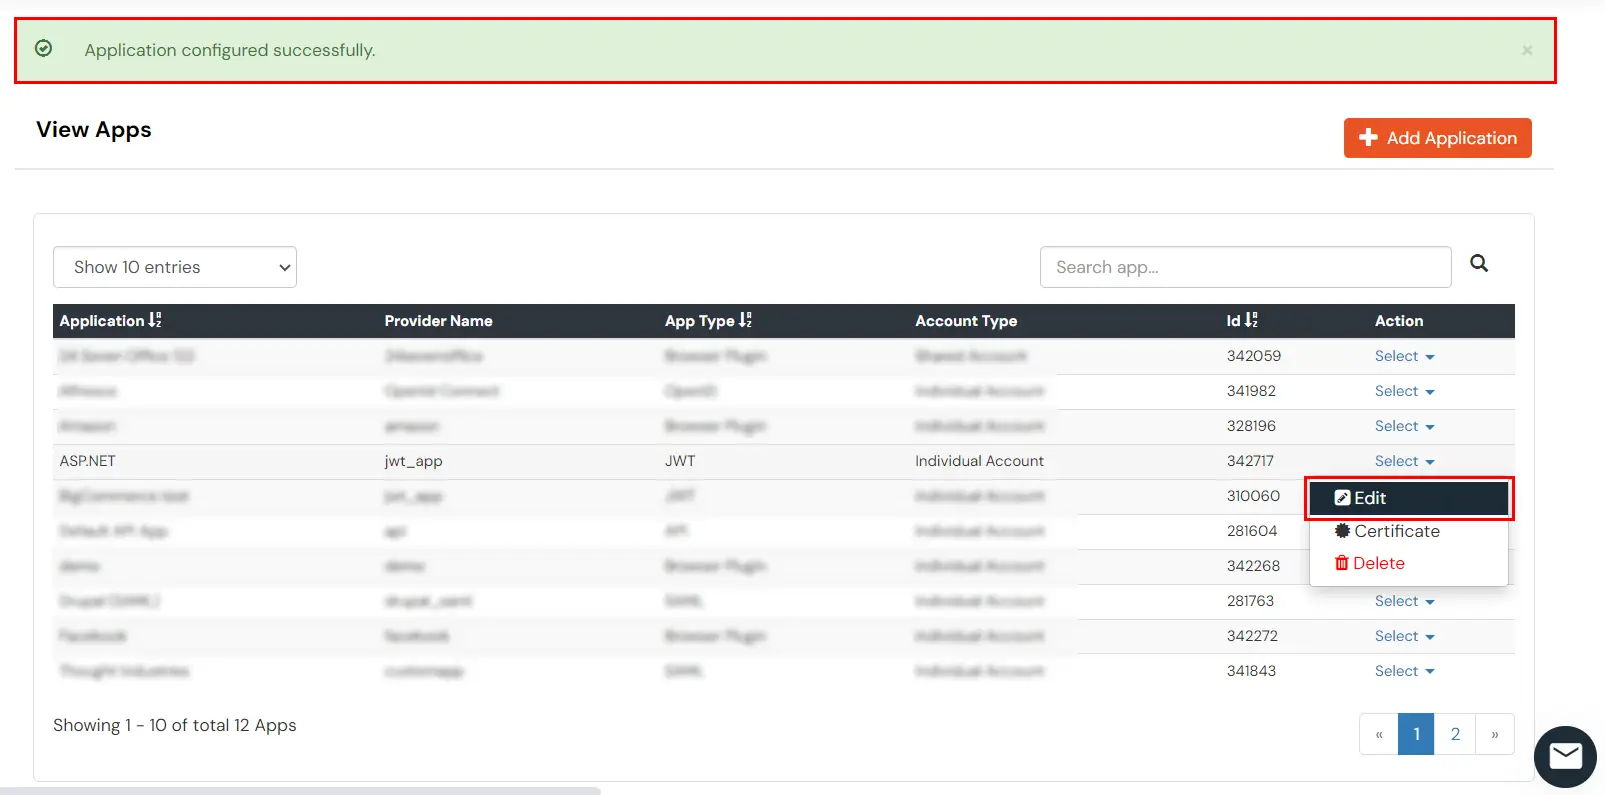Click the jwt_app provider name cell
Viewport: 1605px width, 795px height.
(x=413, y=461)
